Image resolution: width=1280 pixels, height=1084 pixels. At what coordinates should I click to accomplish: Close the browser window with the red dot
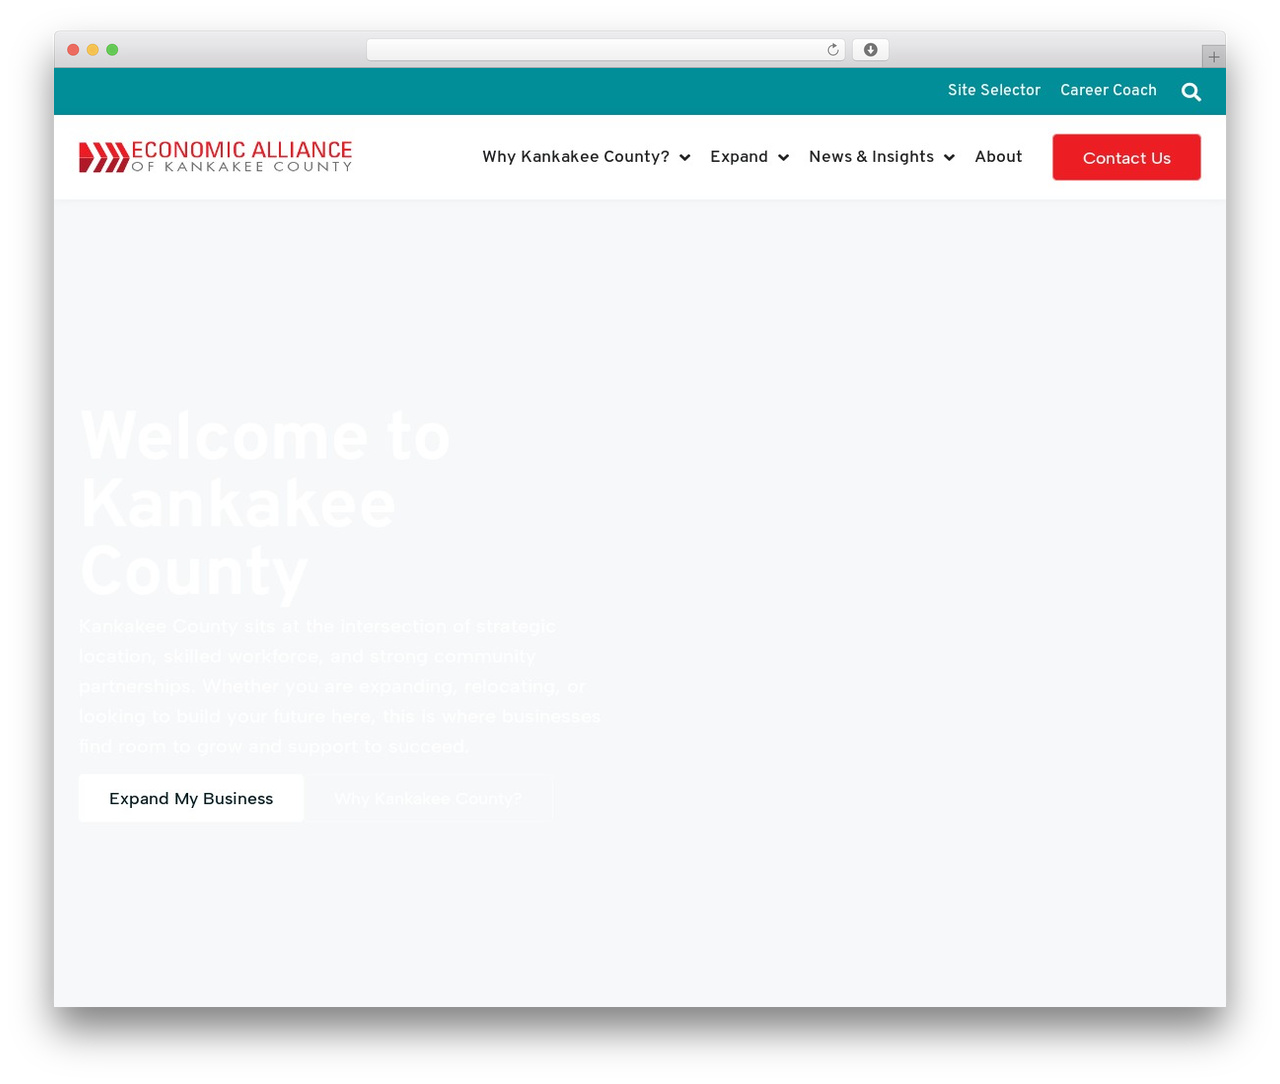click(x=73, y=50)
